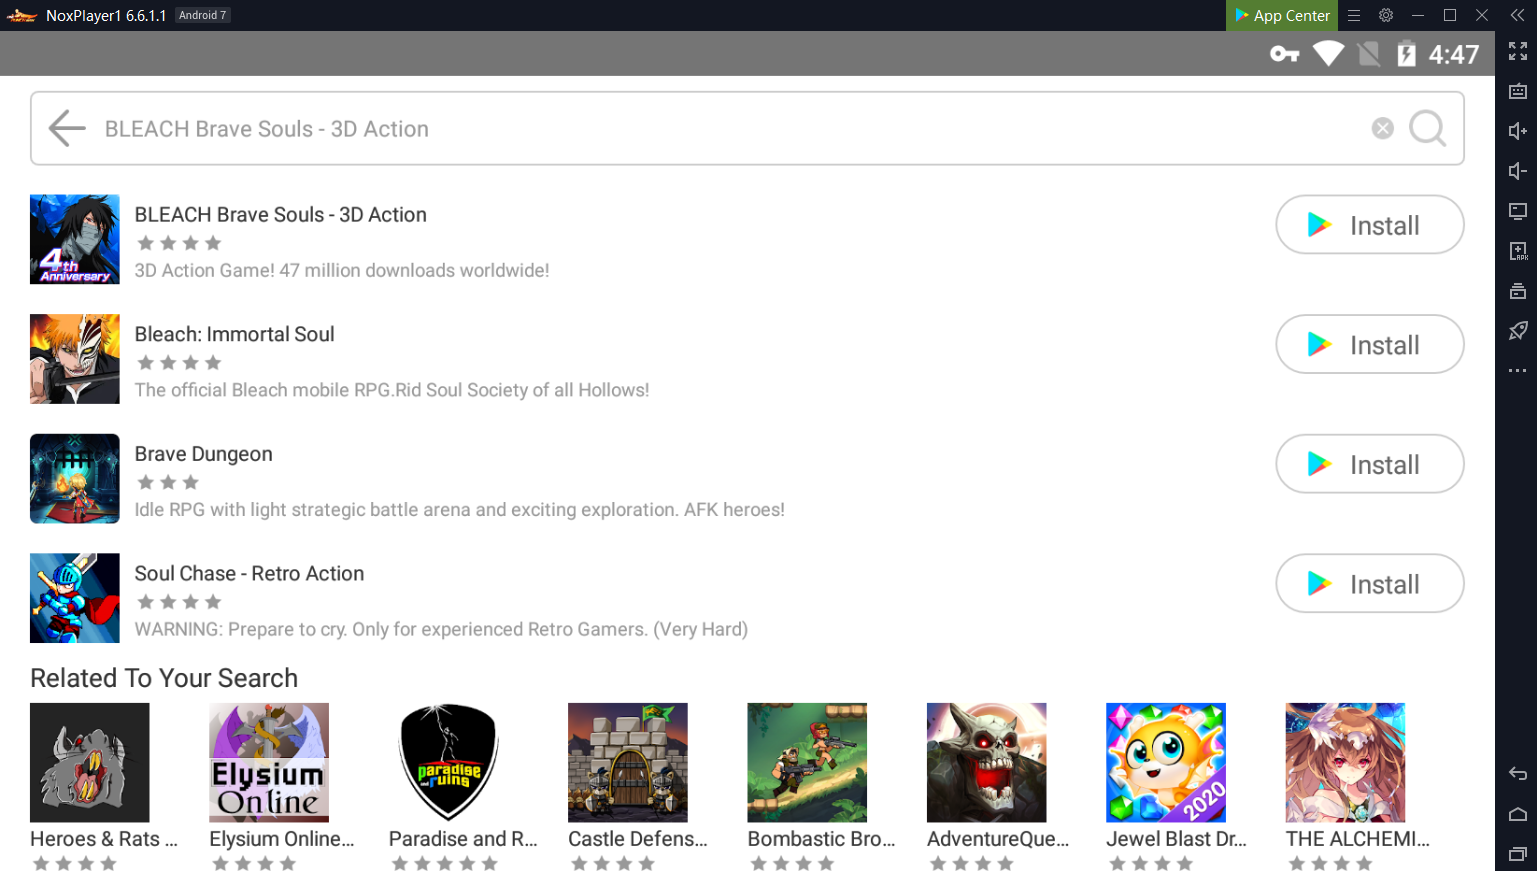Click the back arrow in search bar
The height and width of the screenshot is (871, 1537).
point(67,129)
